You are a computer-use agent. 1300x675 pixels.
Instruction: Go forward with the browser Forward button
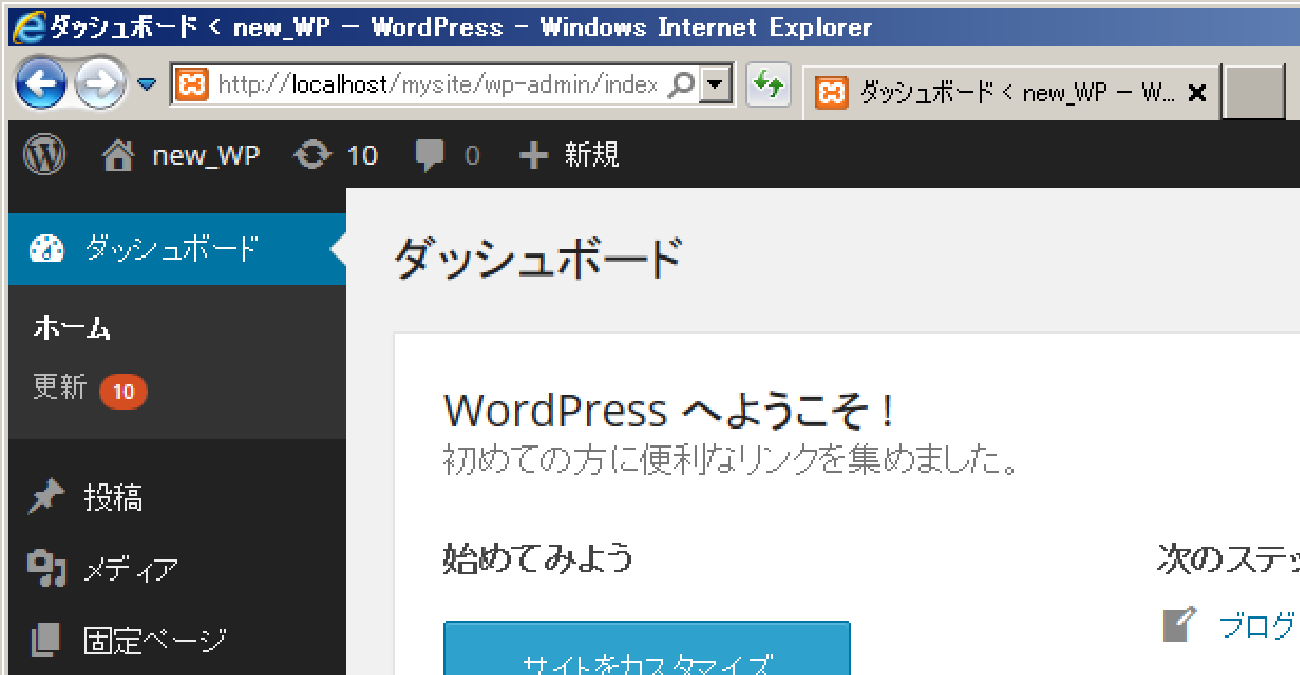(x=100, y=84)
